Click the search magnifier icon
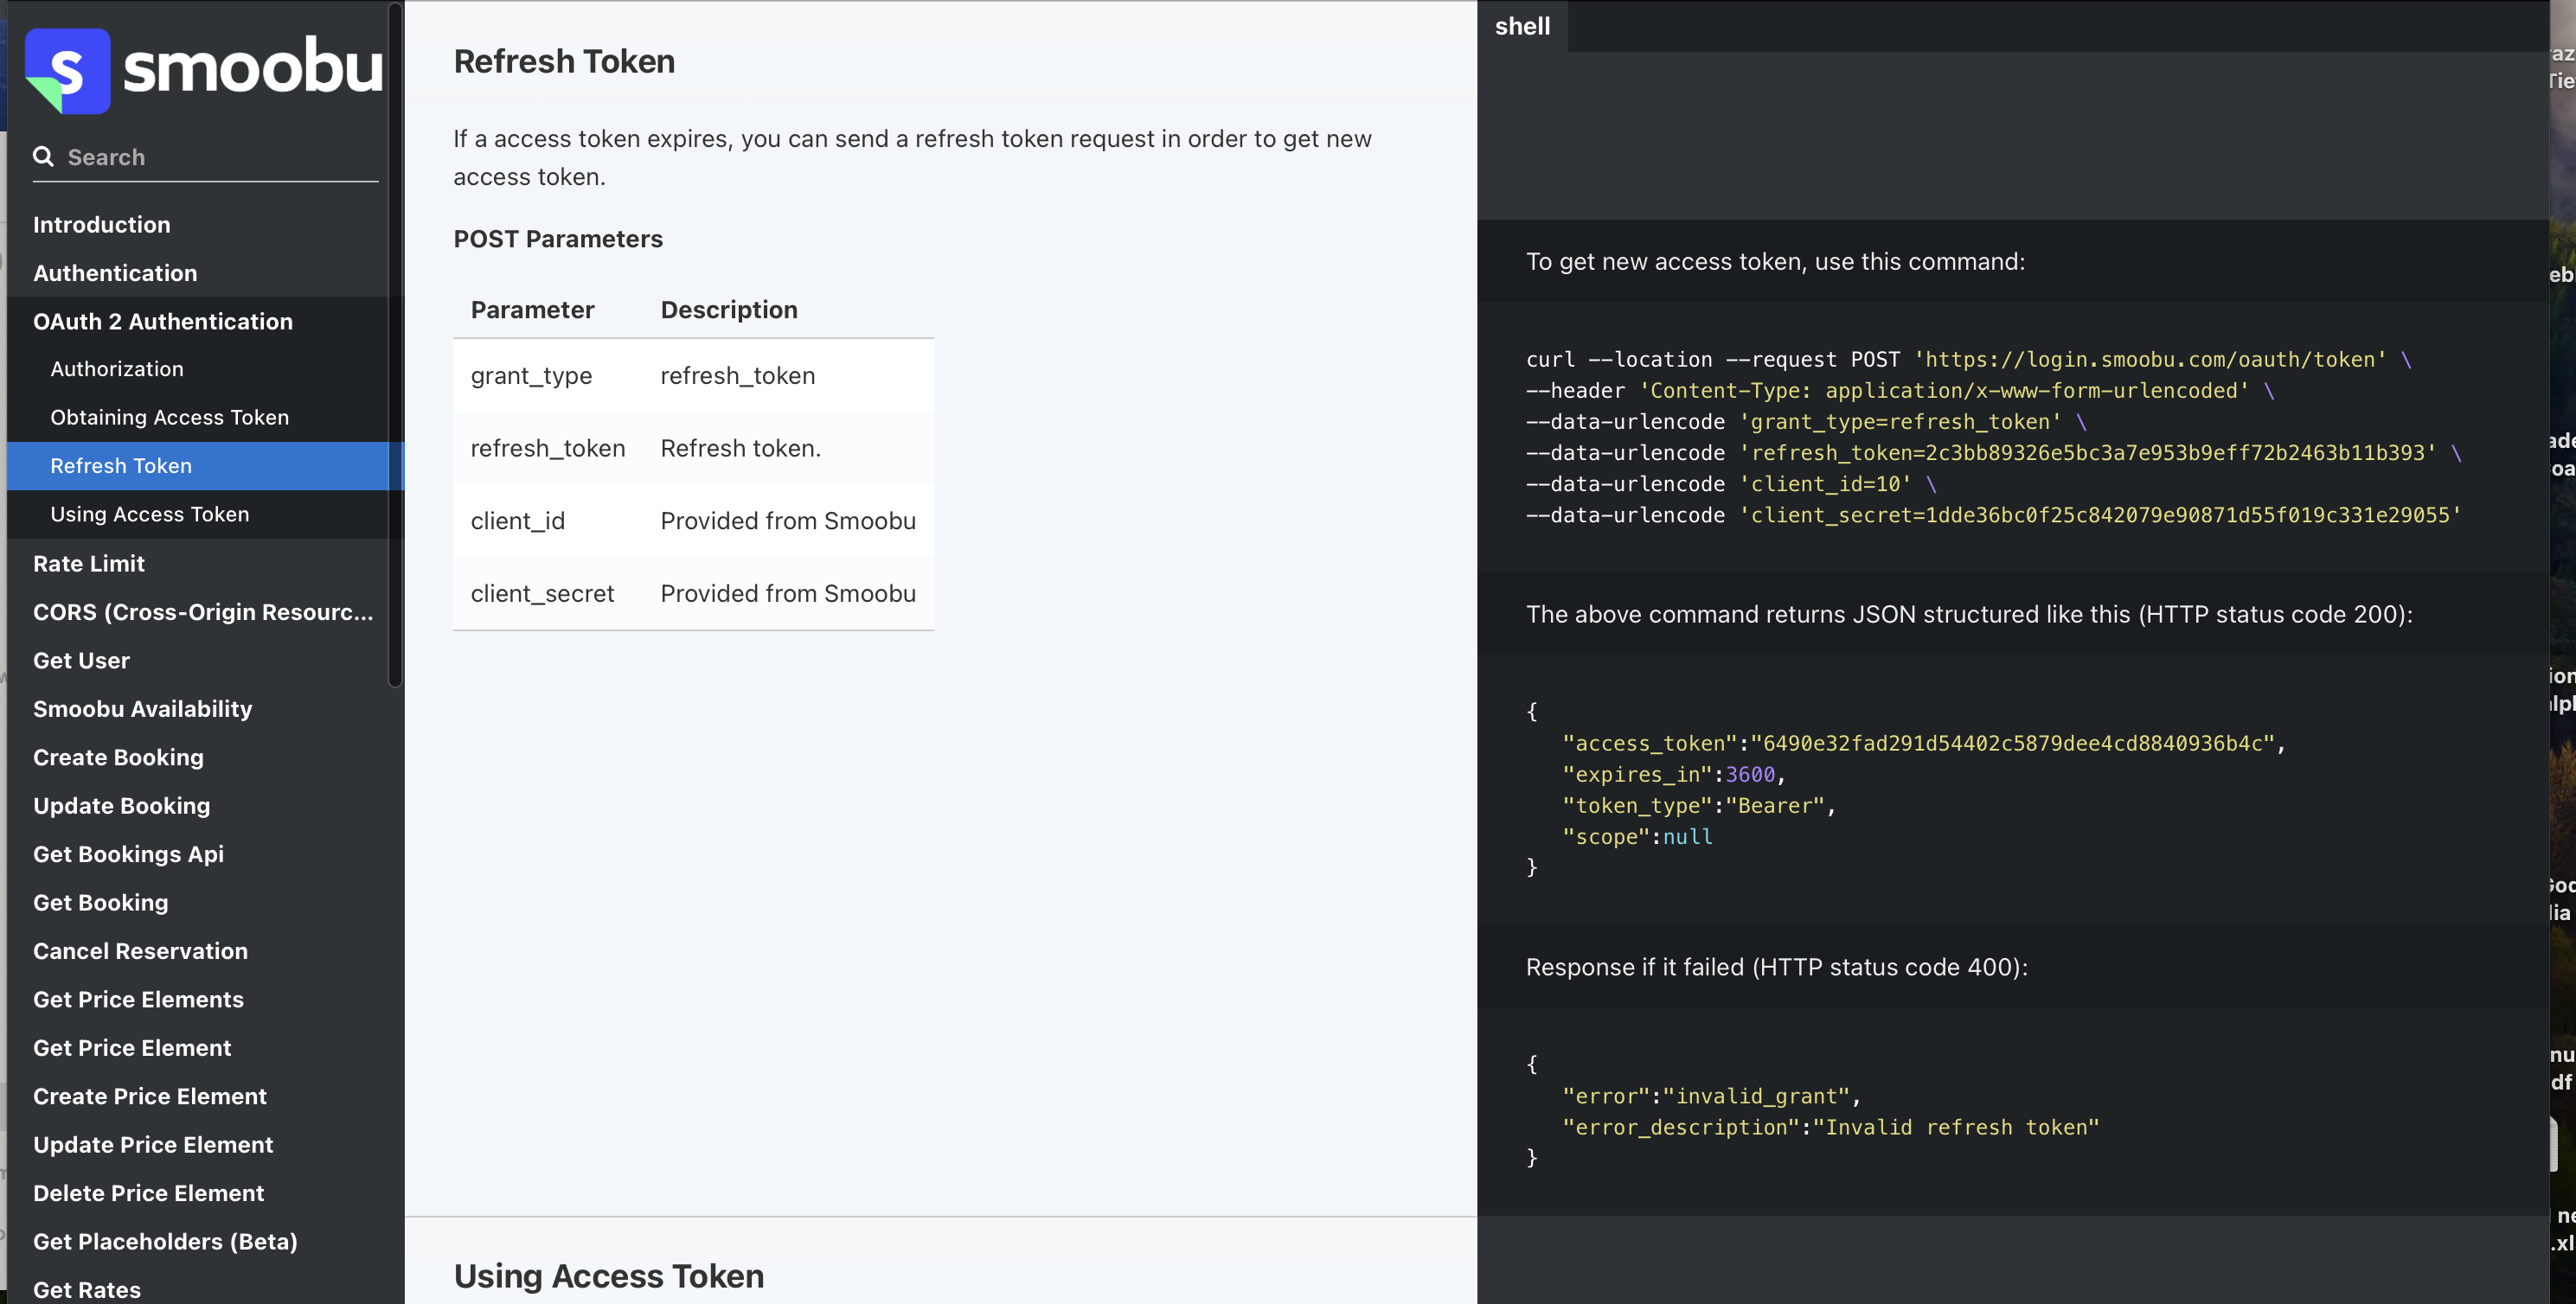This screenshot has height=1304, width=2576. click(x=43, y=156)
